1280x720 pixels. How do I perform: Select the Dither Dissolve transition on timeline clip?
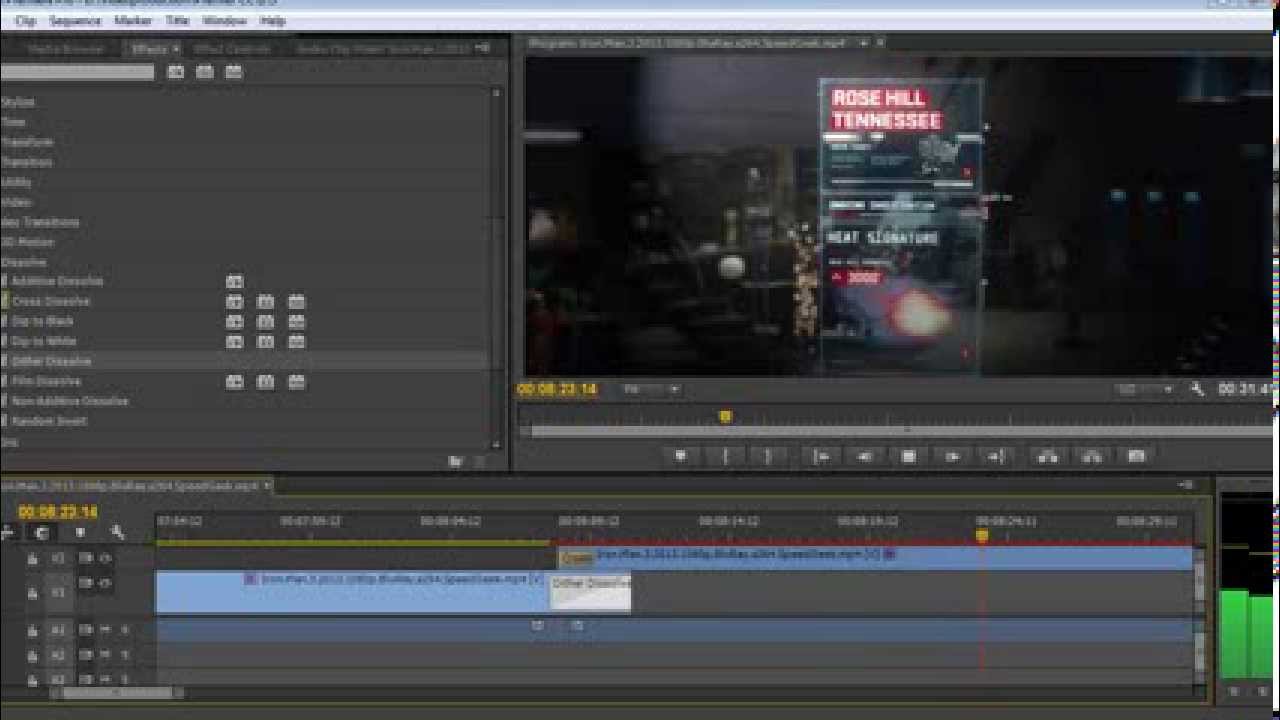click(590, 592)
